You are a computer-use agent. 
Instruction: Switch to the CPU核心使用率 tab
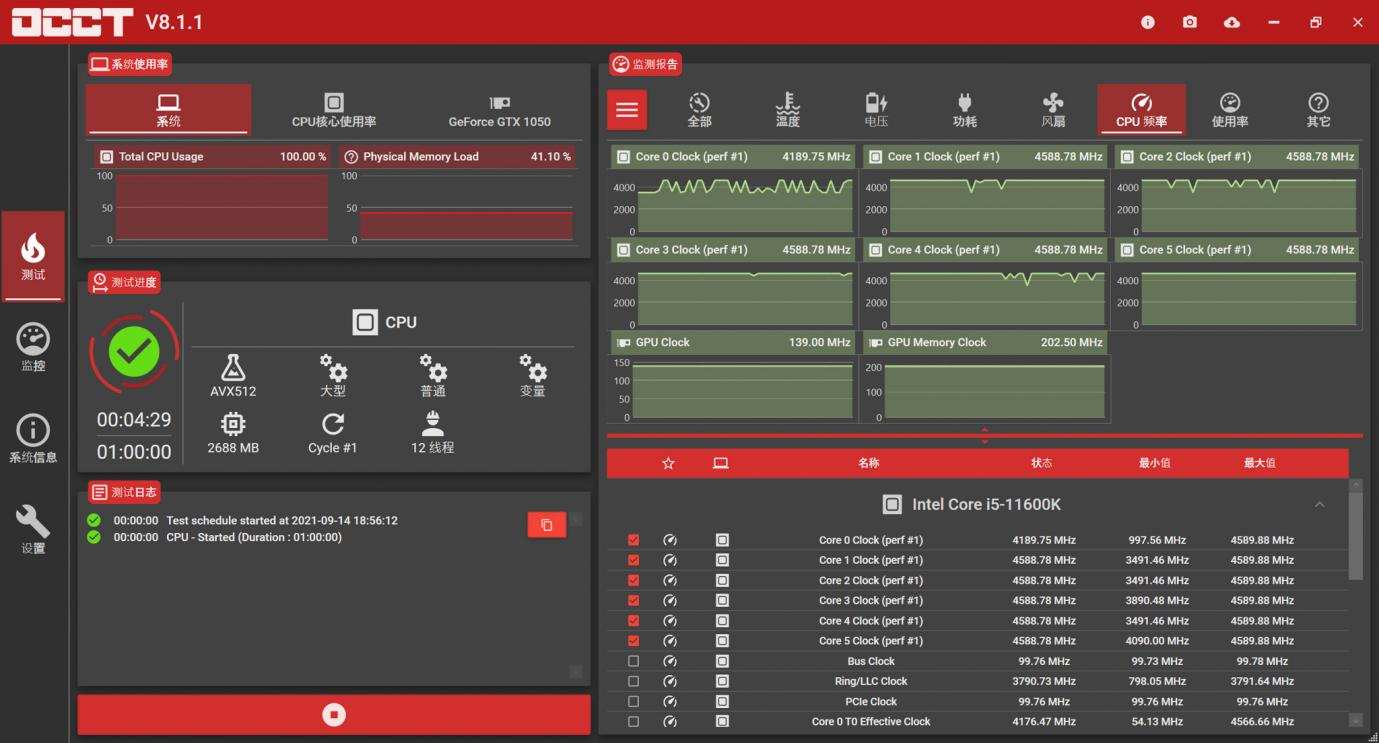[334, 110]
